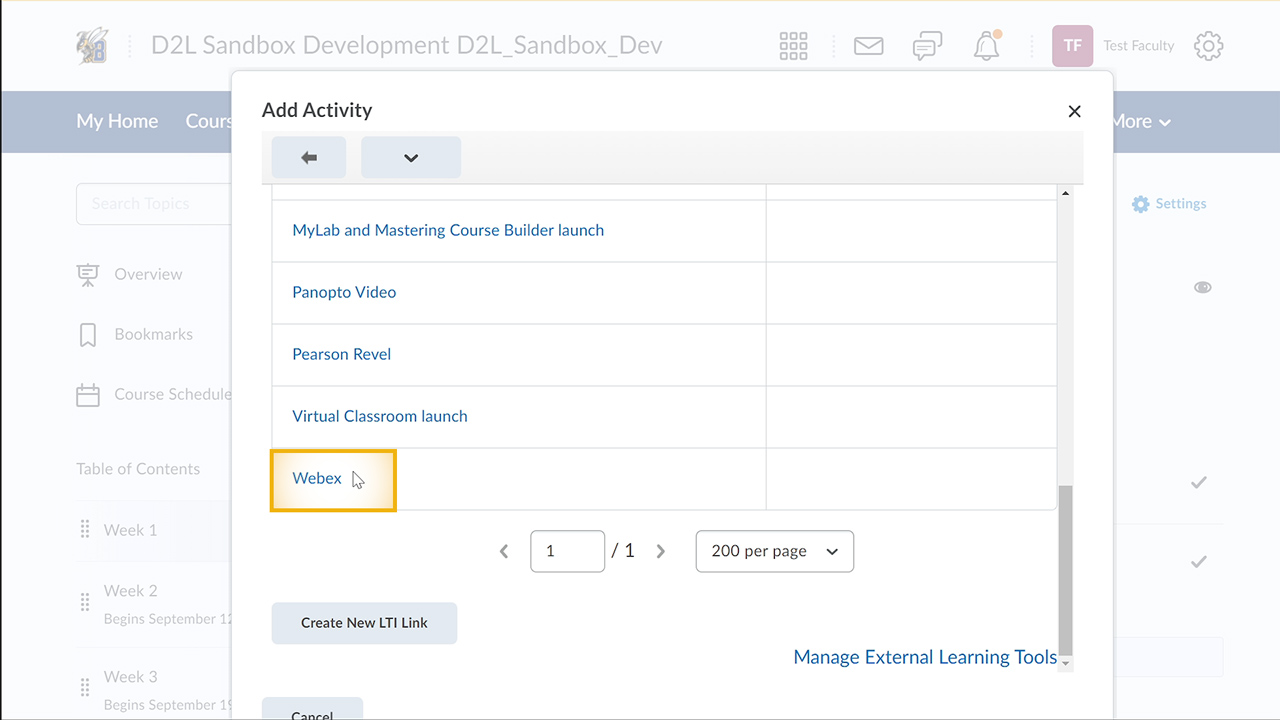Click the back arrow in the Add Activity dialog
This screenshot has width=1280, height=720.
point(308,157)
